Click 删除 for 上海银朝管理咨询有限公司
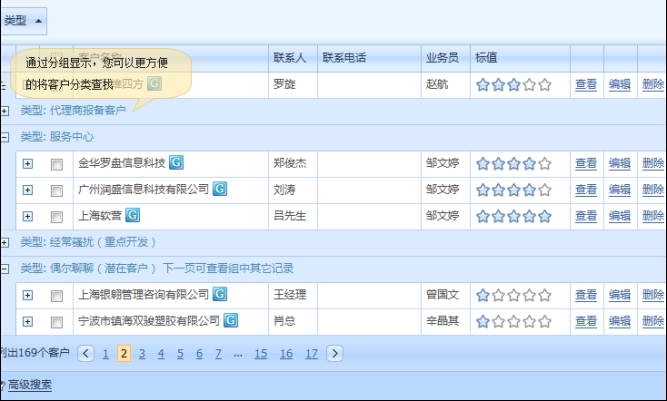Viewport: 667px width, 401px height. pos(653,295)
